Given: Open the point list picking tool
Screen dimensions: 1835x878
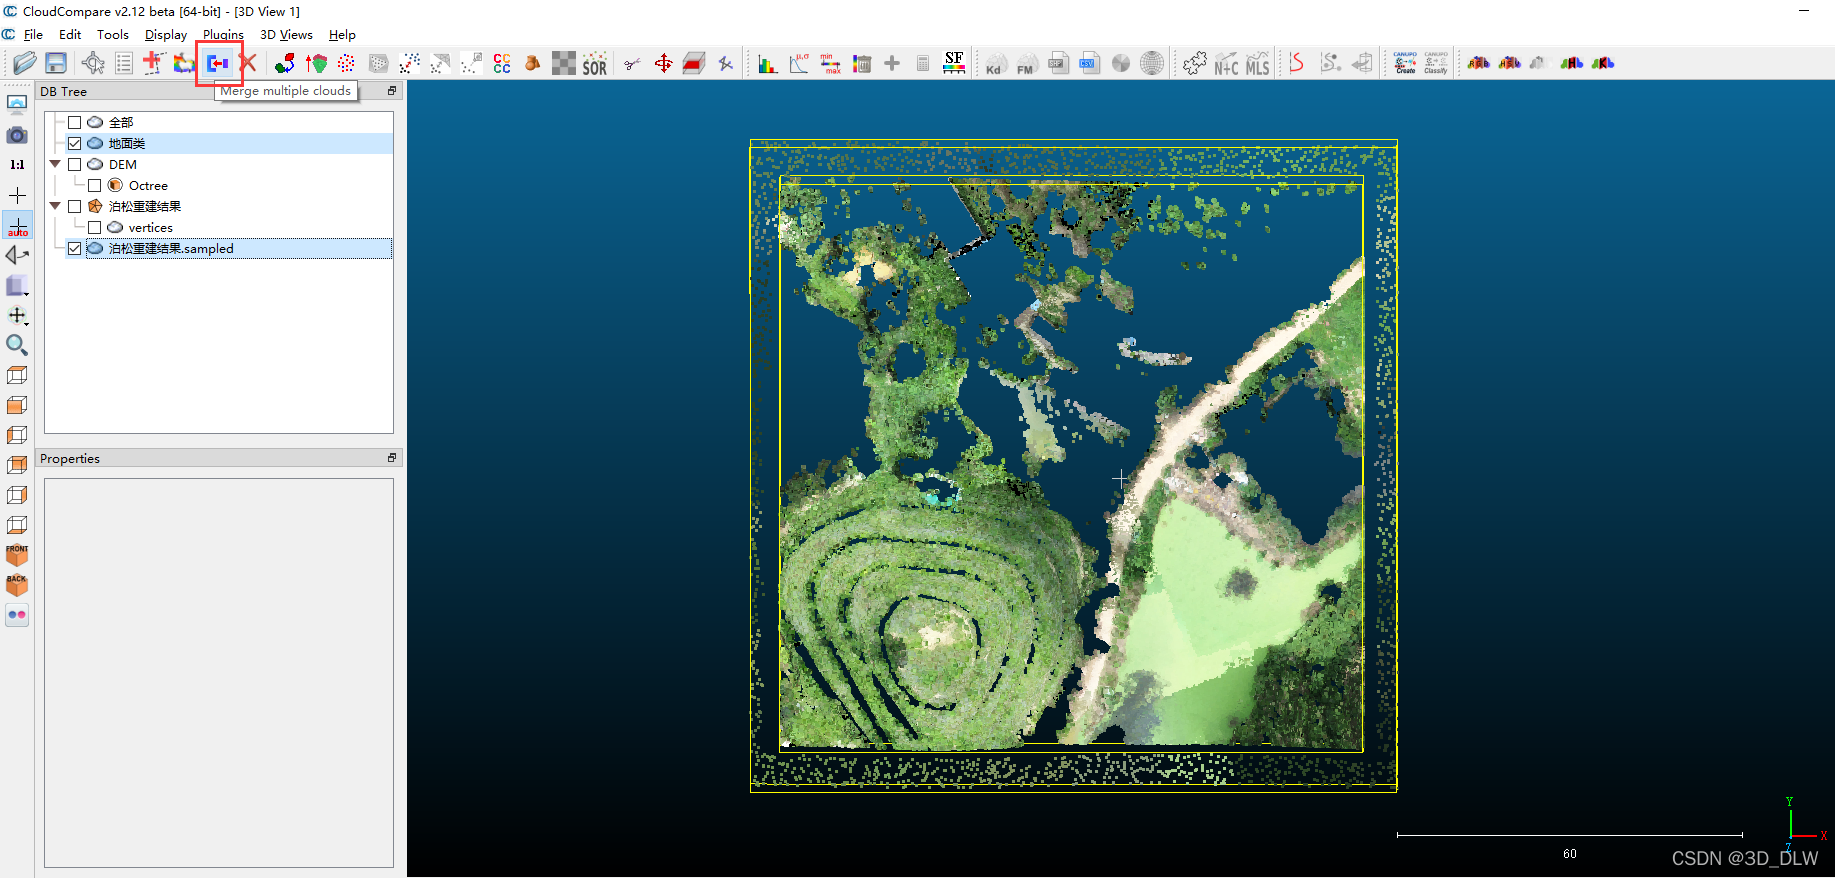Looking at the screenshot, I should pyautogui.click(x=124, y=63).
